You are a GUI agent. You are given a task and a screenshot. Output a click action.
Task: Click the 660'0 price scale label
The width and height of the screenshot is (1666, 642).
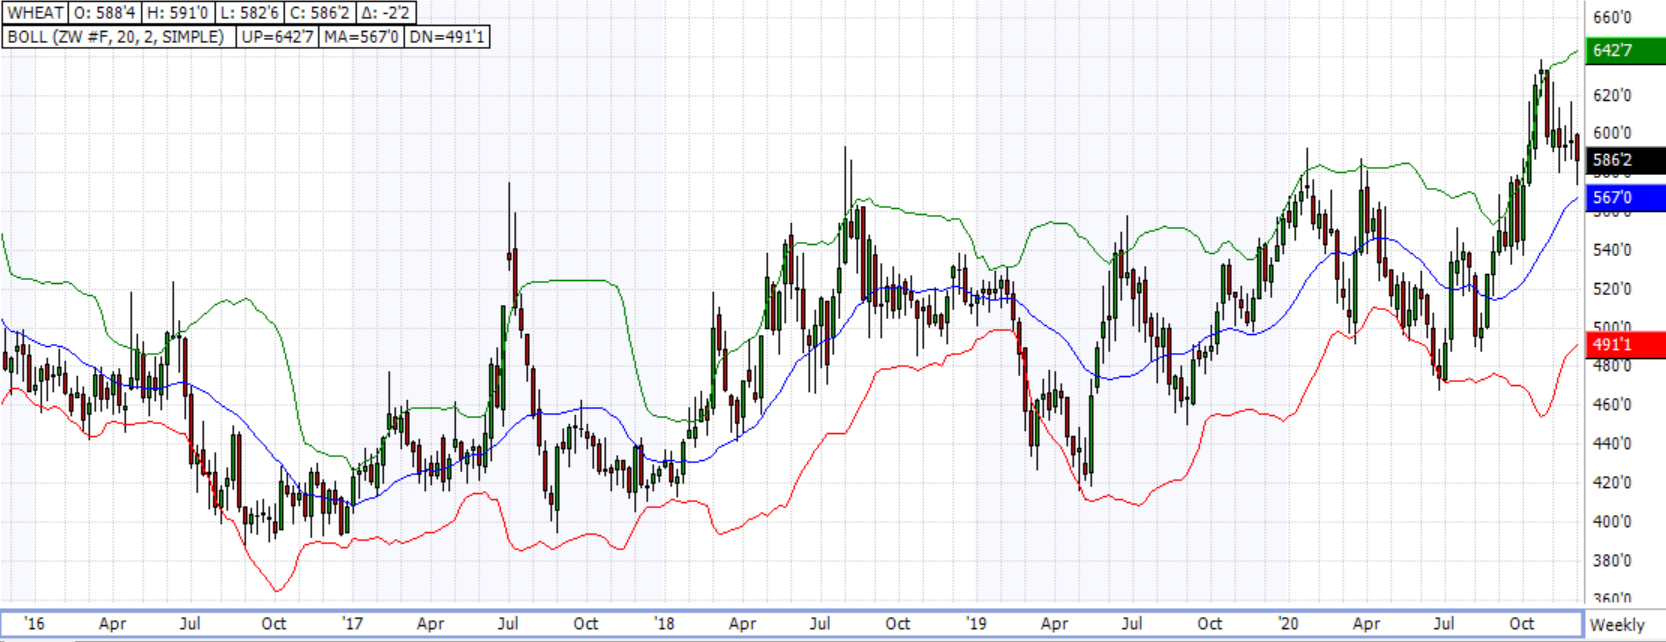(x=1612, y=17)
